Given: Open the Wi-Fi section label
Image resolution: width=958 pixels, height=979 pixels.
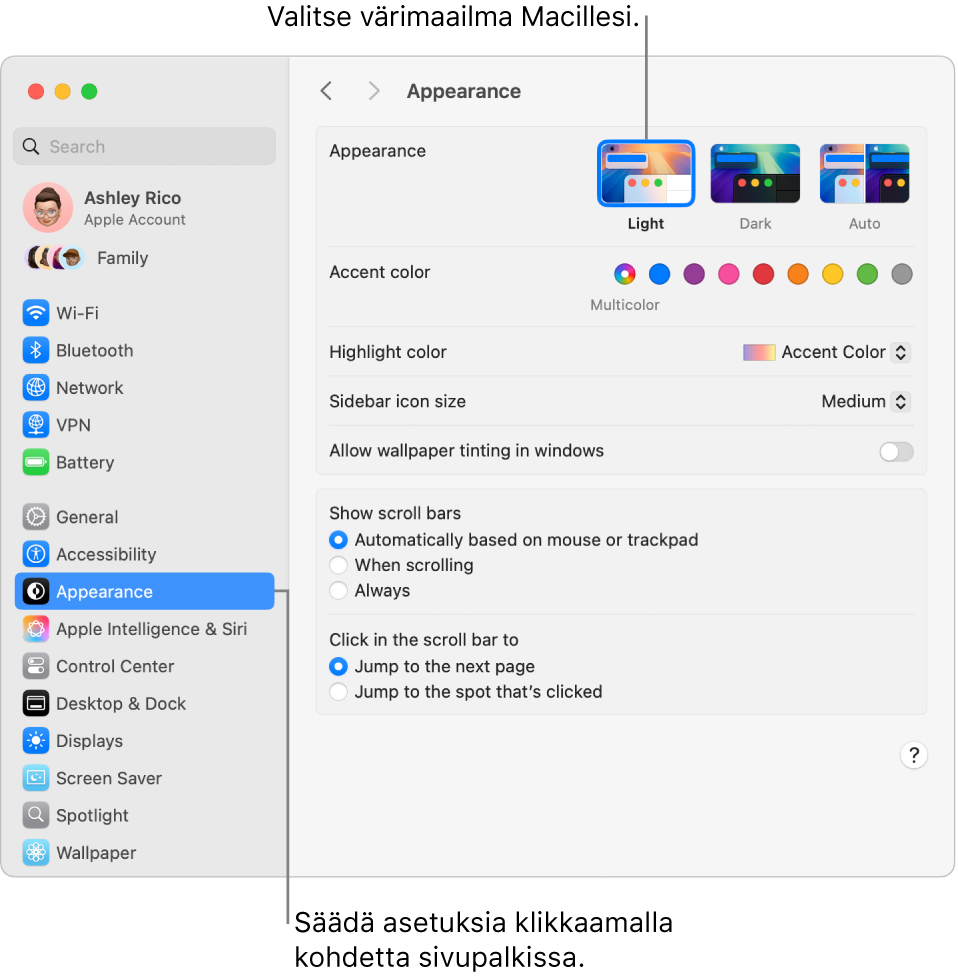Looking at the screenshot, I should point(77,313).
